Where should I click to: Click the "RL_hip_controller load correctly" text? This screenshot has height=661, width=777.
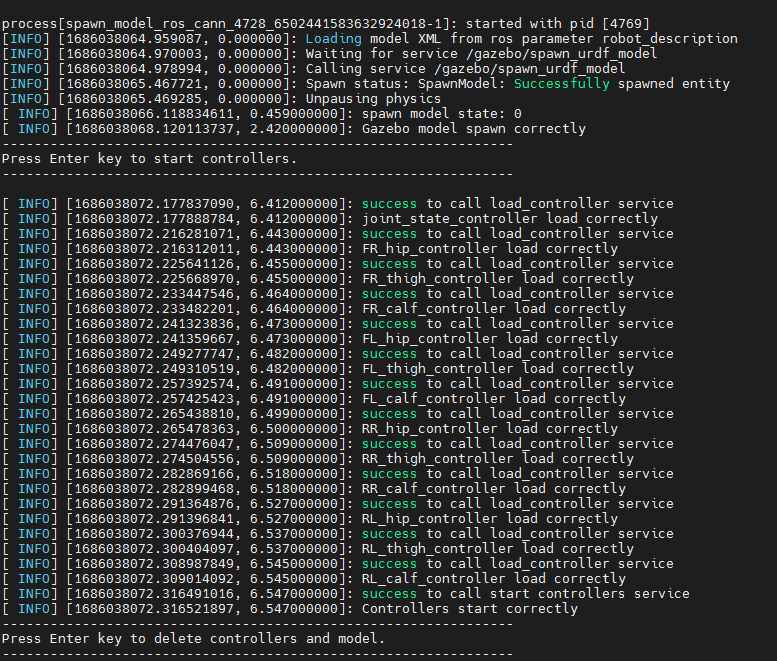pyautogui.click(x=489, y=518)
